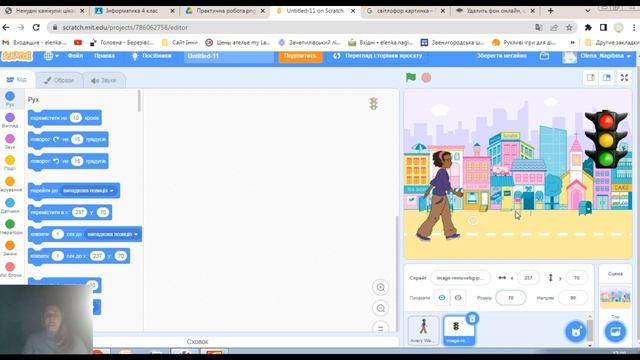The image size is (640, 360).
Task: Open the language globe menu
Action: point(51,56)
